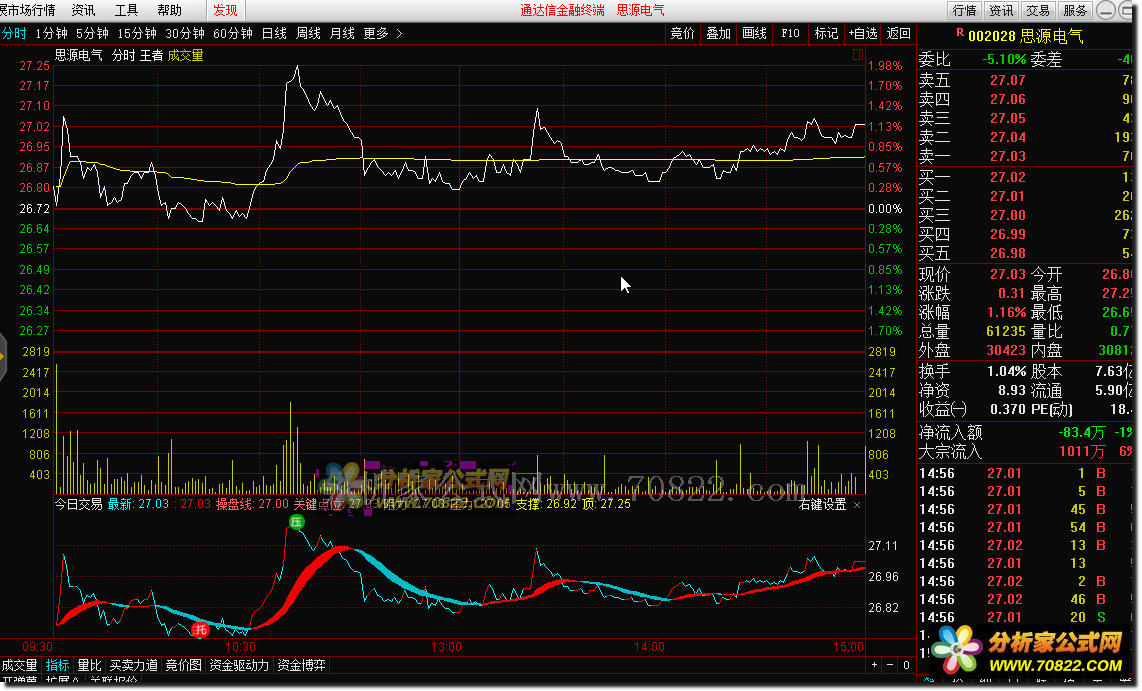Open the 画线 drawing tool
The width and height of the screenshot is (1142, 691).
pos(755,33)
